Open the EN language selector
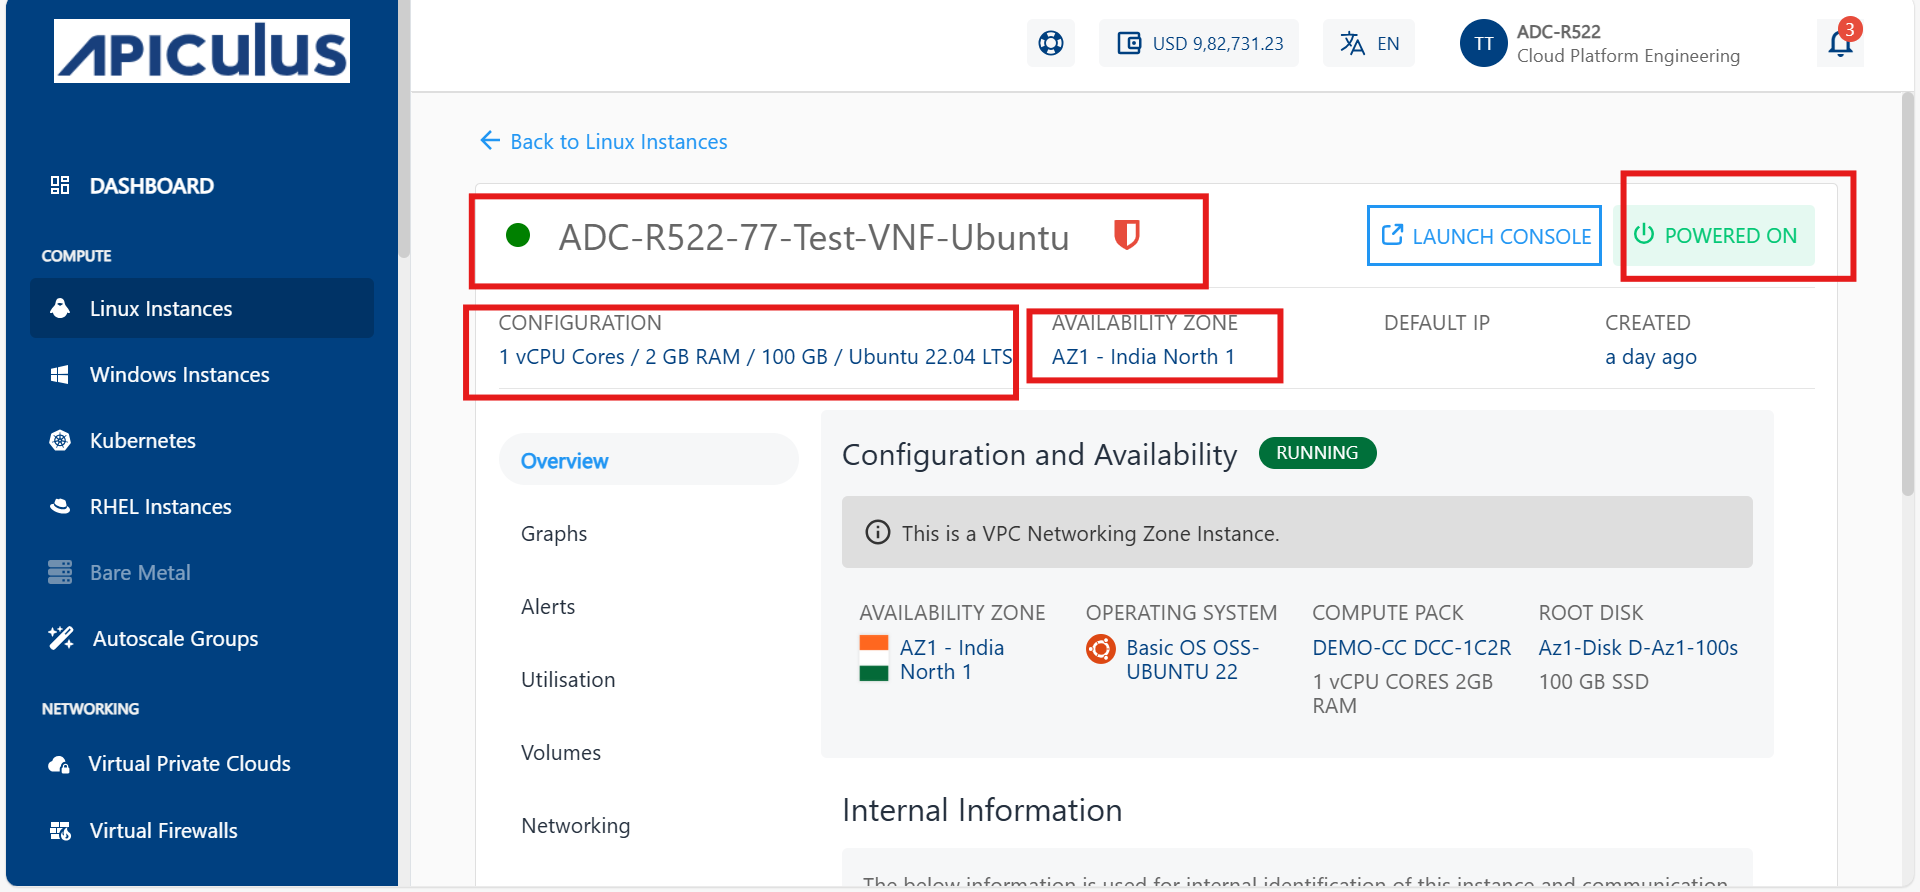The height and width of the screenshot is (892, 1920). point(1369,43)
